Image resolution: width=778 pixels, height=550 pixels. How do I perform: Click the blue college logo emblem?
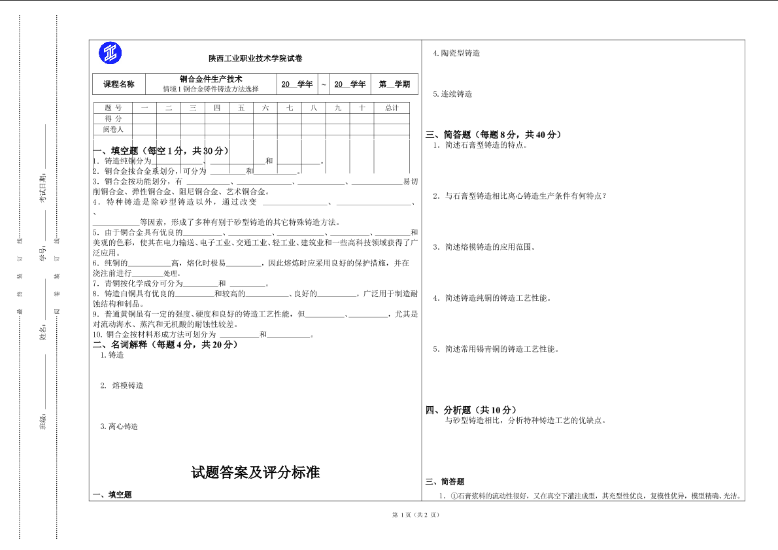[110, 53]
